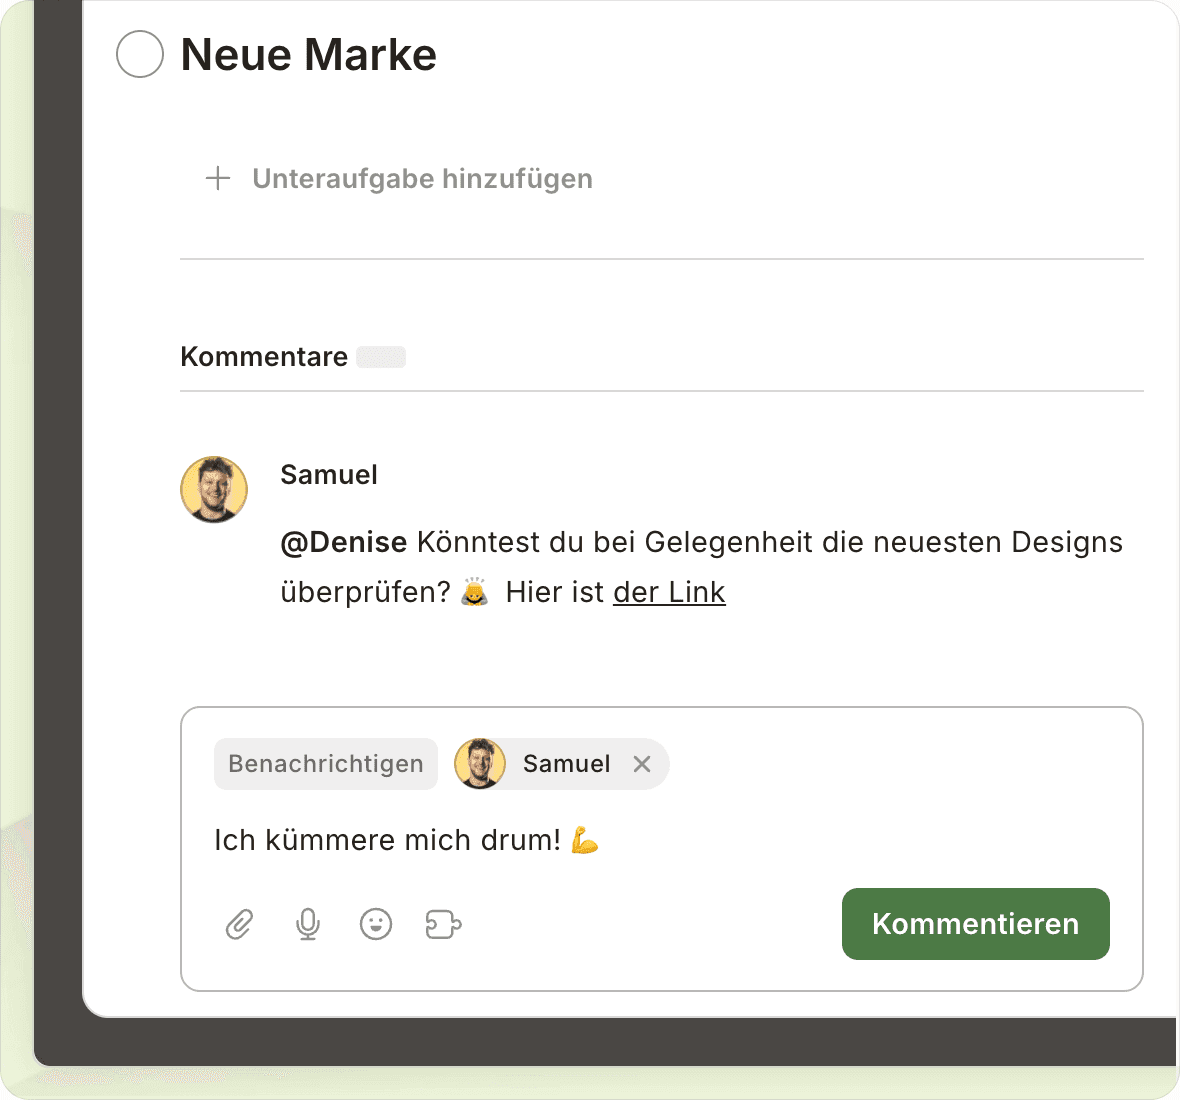Click the comment count badge beside Kommentare
Image resolution: width=1180 pixels, height=1100 pixels.
[381, 357]
